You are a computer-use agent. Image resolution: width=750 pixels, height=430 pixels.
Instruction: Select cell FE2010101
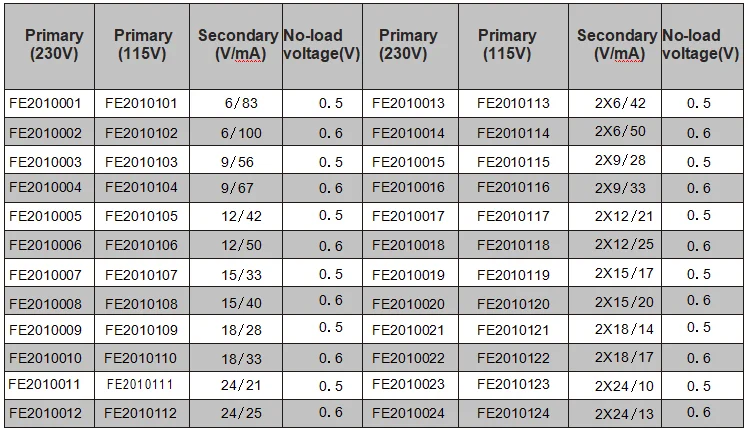coord(142,103)
